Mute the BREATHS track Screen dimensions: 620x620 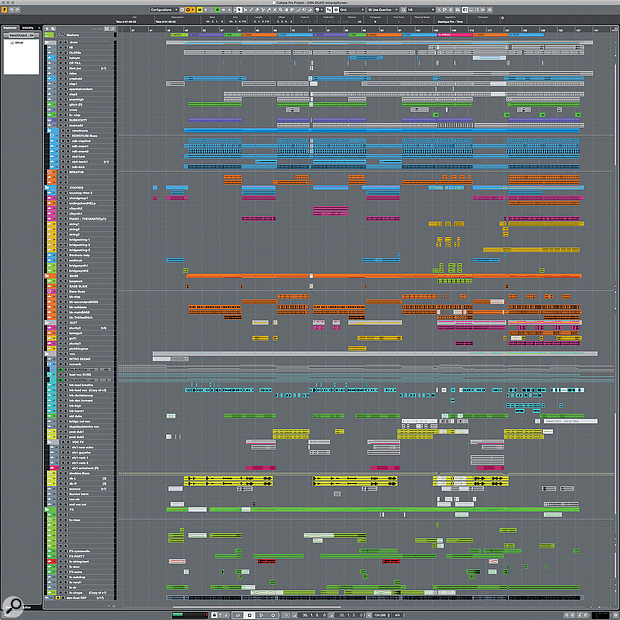point(60,172)
